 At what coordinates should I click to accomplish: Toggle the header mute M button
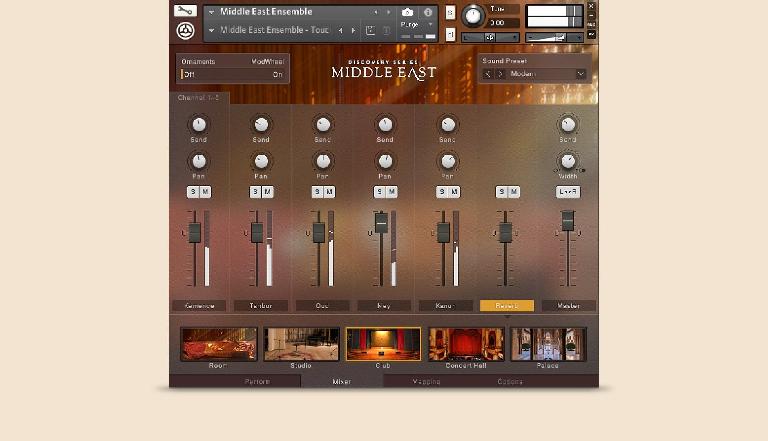click(450, 34)
